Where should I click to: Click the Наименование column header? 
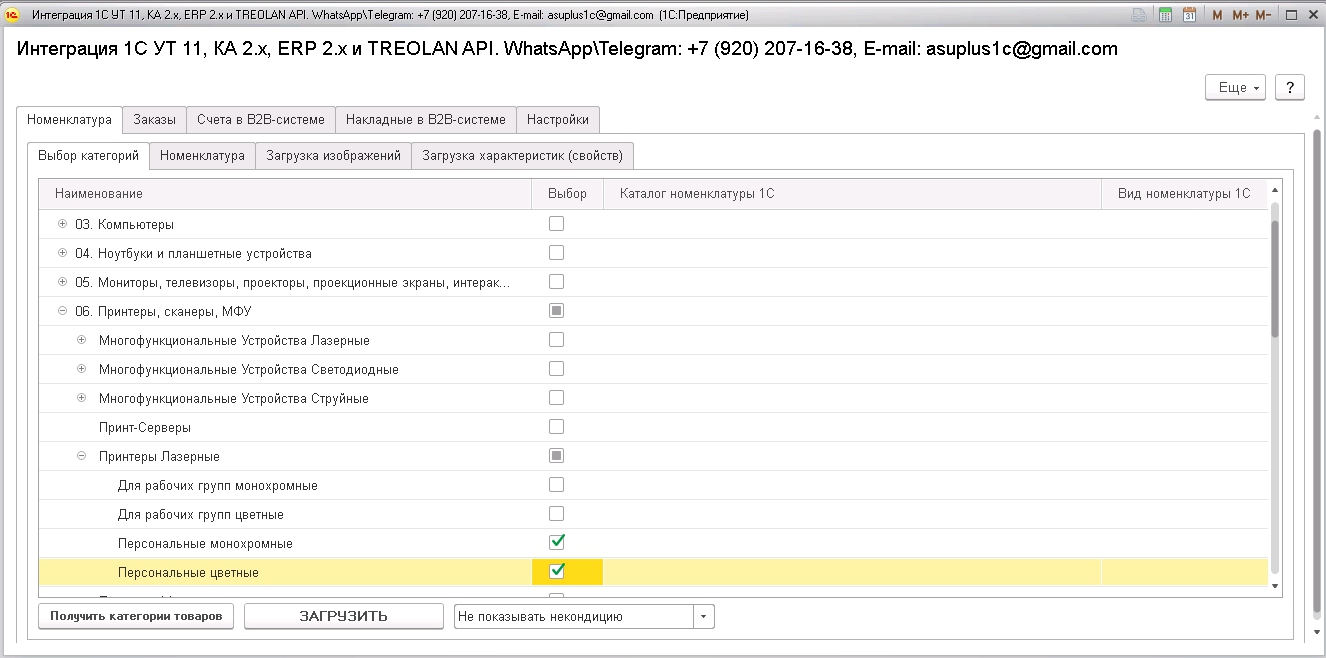[285, 193]
